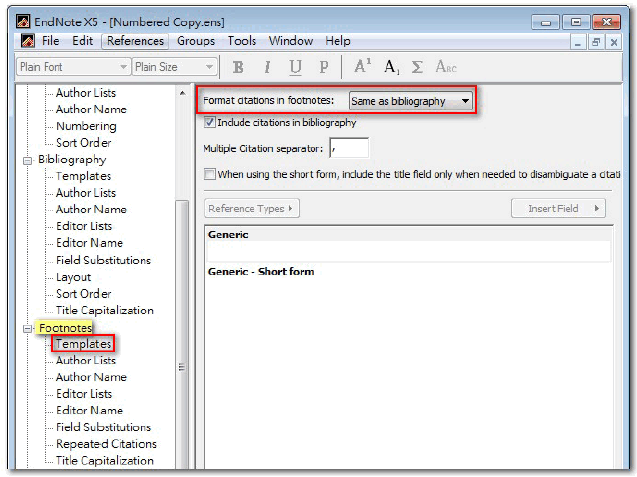637x477 pixels.
Task: Select Author Lists under Footnotes
Action: pos(86,360)
